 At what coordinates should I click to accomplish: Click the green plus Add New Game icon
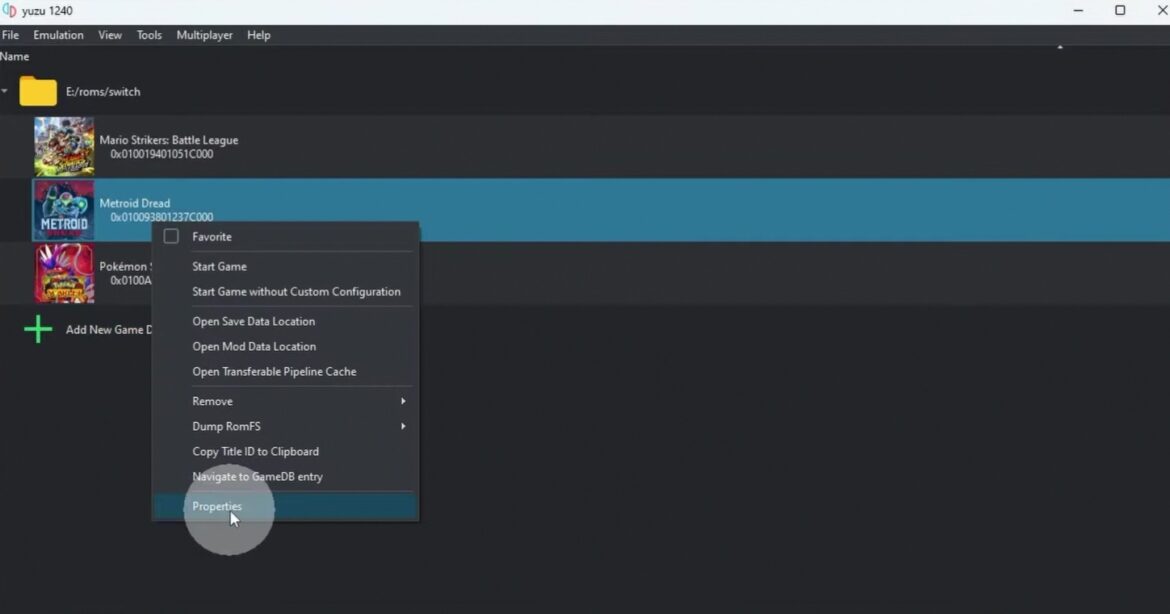tap(38, 329)
